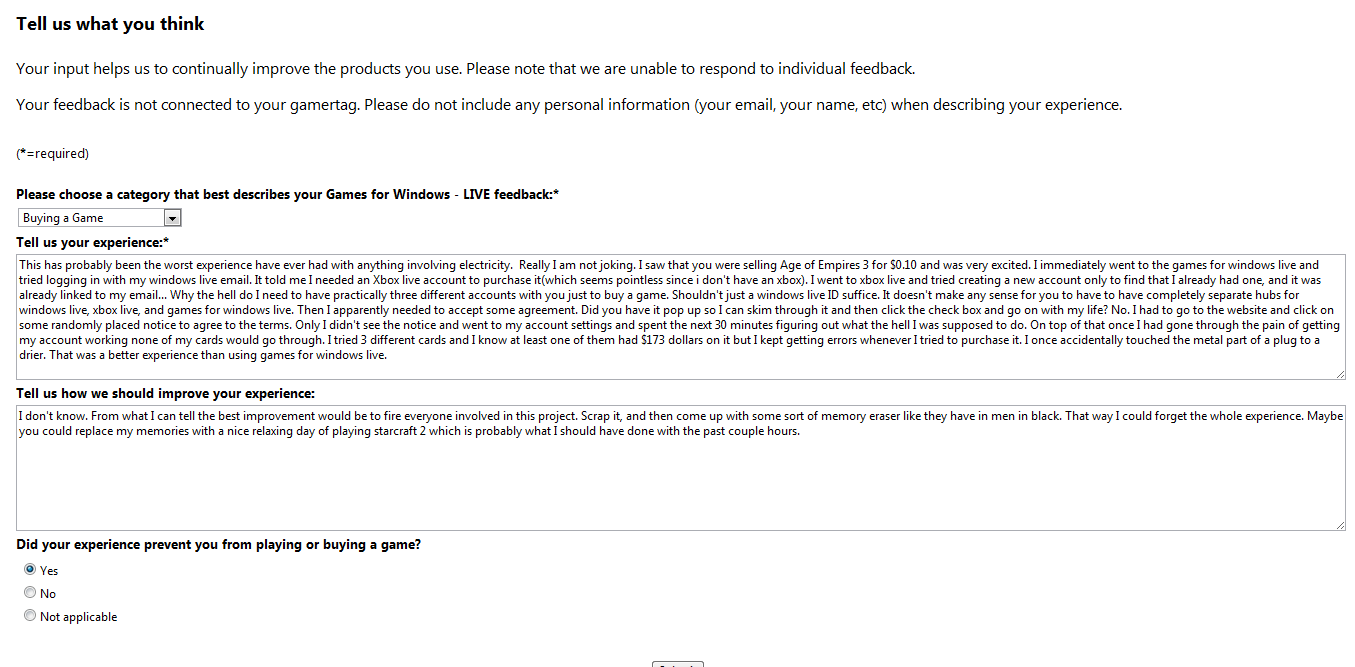Click the gamertag privacy notice paragraph
1355x667 pixels.
point(568,104)
